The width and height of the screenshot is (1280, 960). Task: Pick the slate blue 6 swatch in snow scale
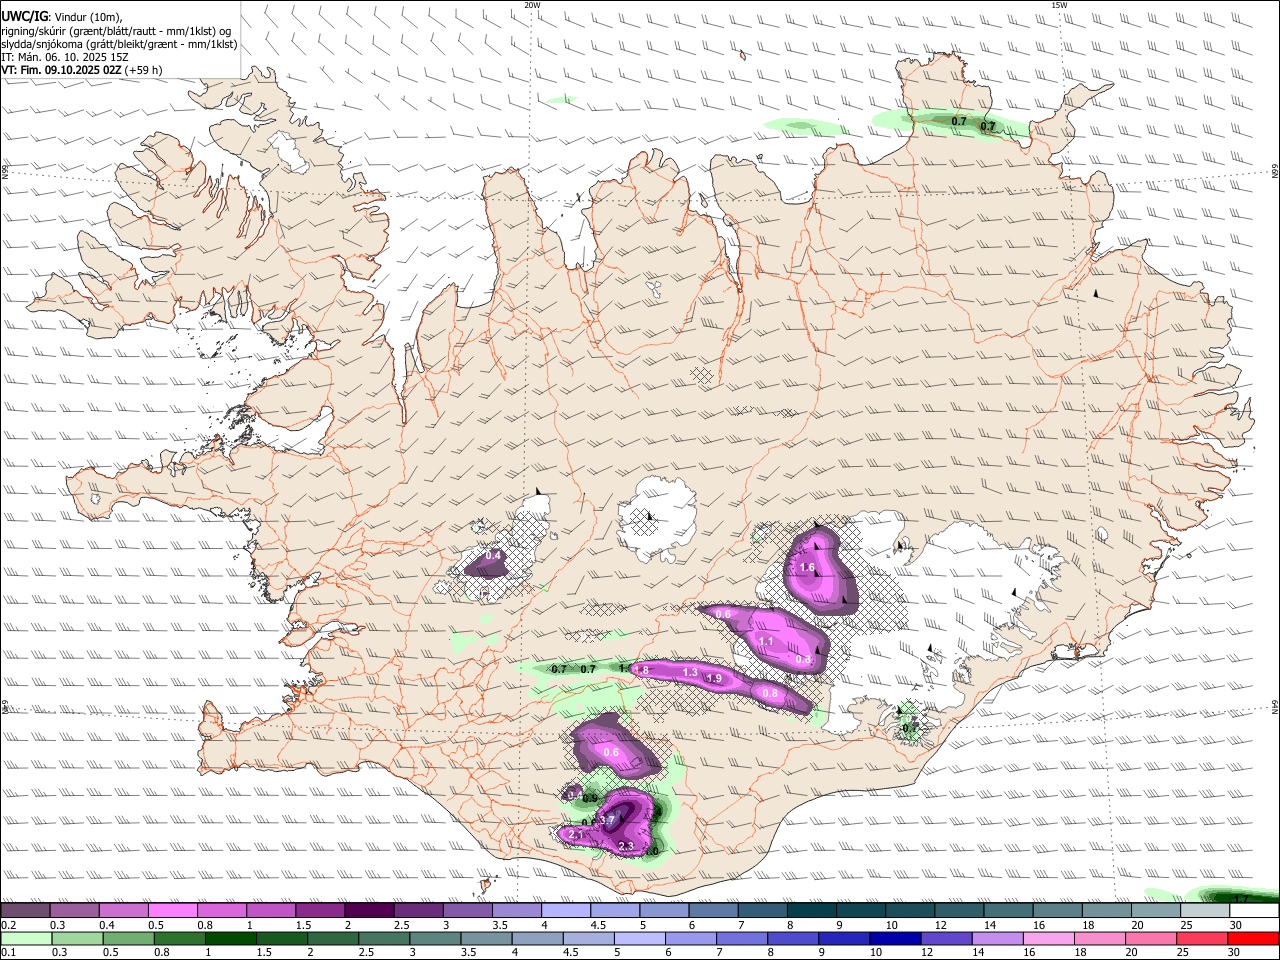point(713,911)
